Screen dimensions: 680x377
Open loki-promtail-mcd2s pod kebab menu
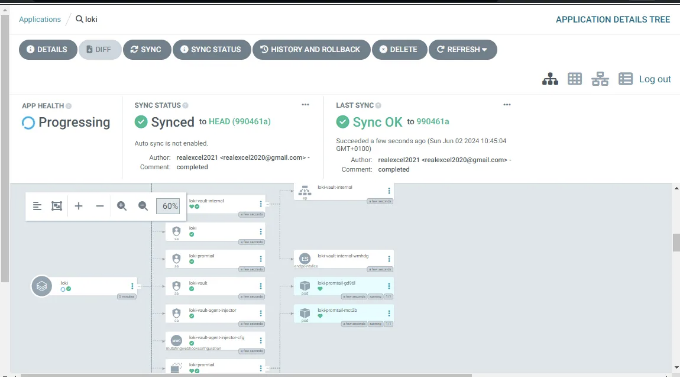click(x=389, y=313)
